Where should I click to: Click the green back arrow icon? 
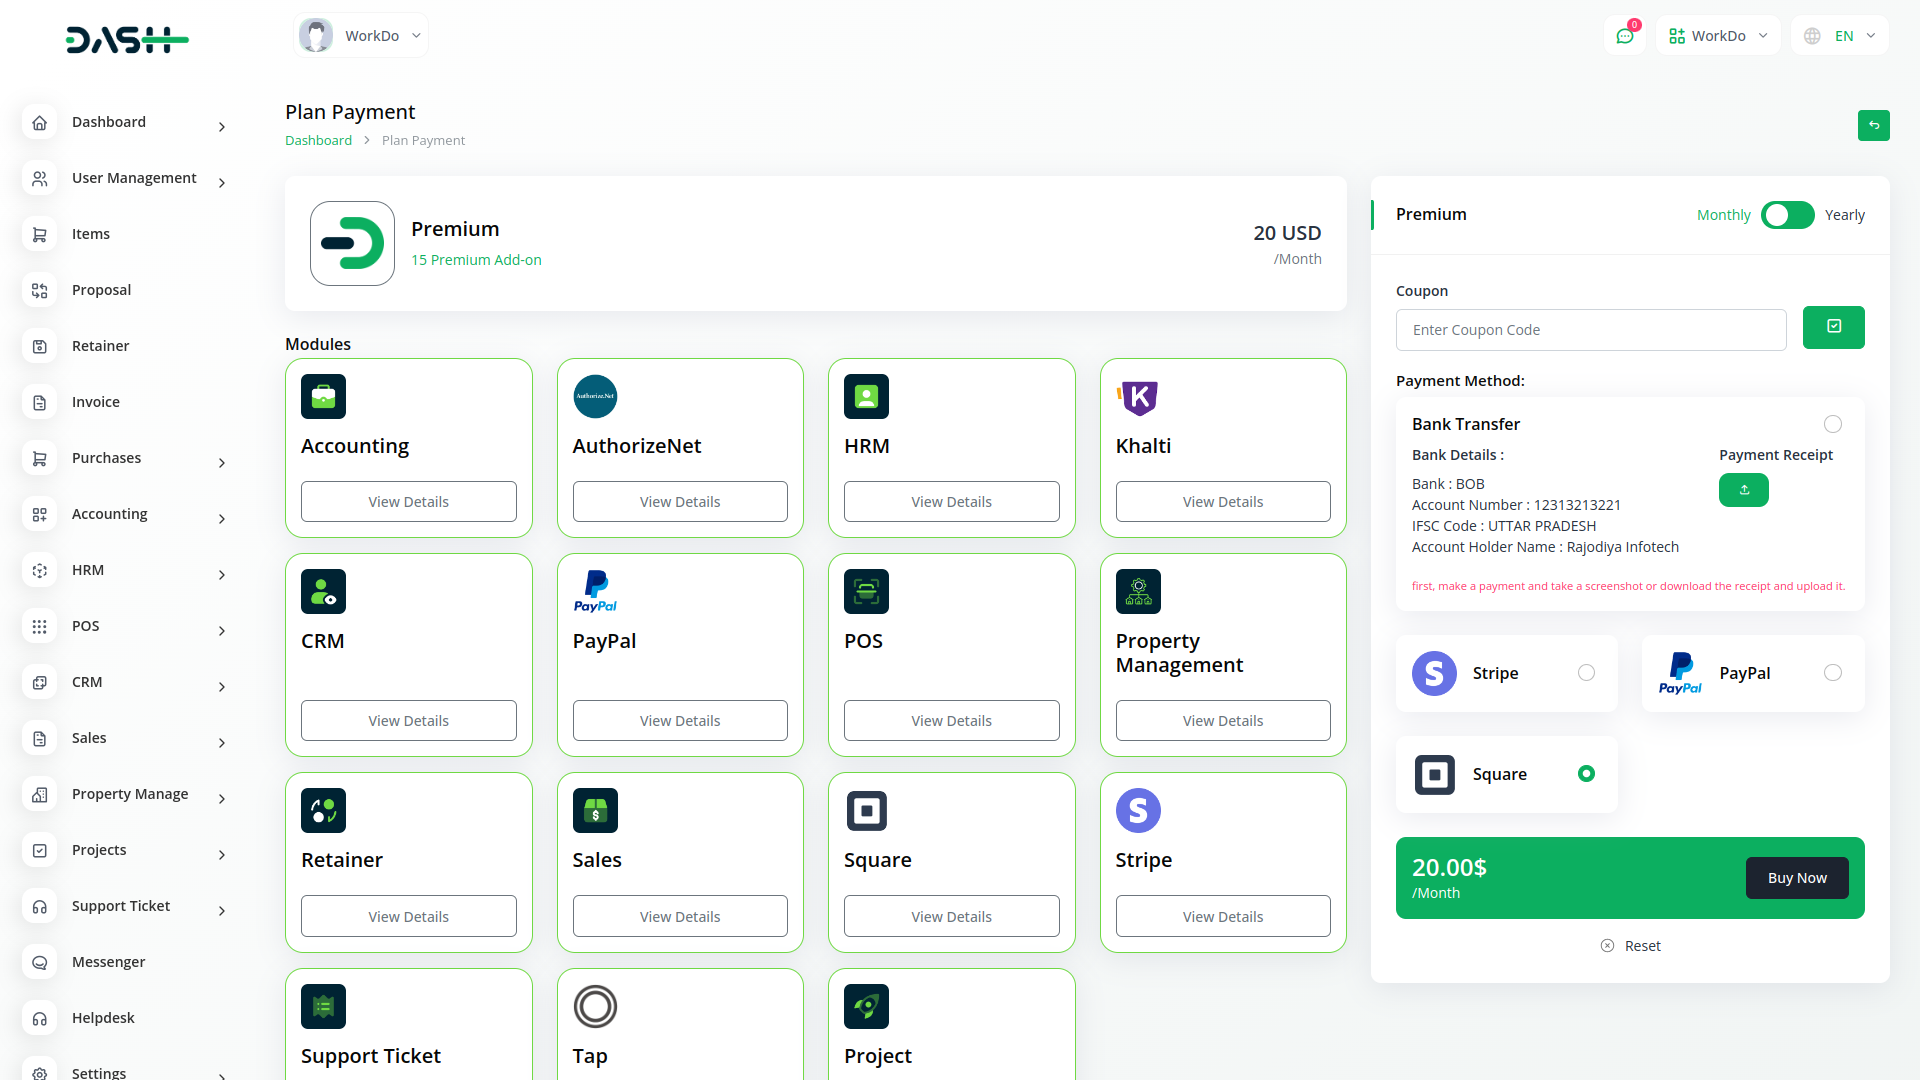point(1873,126)
